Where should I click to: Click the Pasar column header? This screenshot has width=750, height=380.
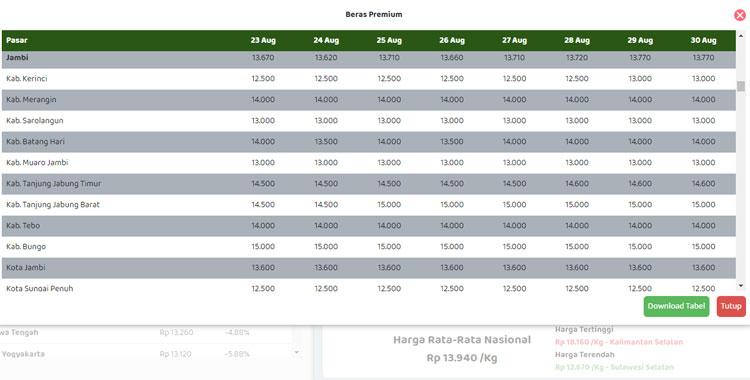pyautogui.click(x=17, y=40)
